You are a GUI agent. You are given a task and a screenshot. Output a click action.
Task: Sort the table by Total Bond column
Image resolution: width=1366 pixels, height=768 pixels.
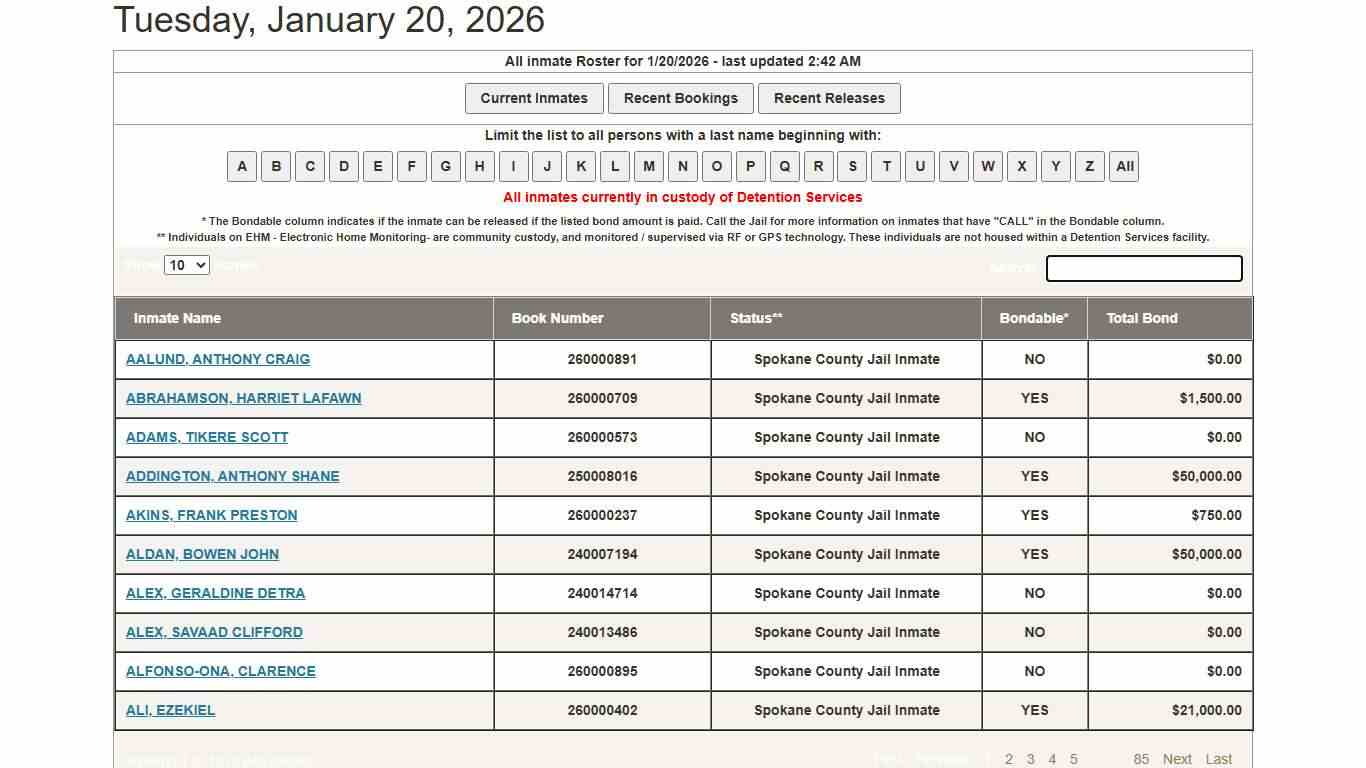(1142, 318)
